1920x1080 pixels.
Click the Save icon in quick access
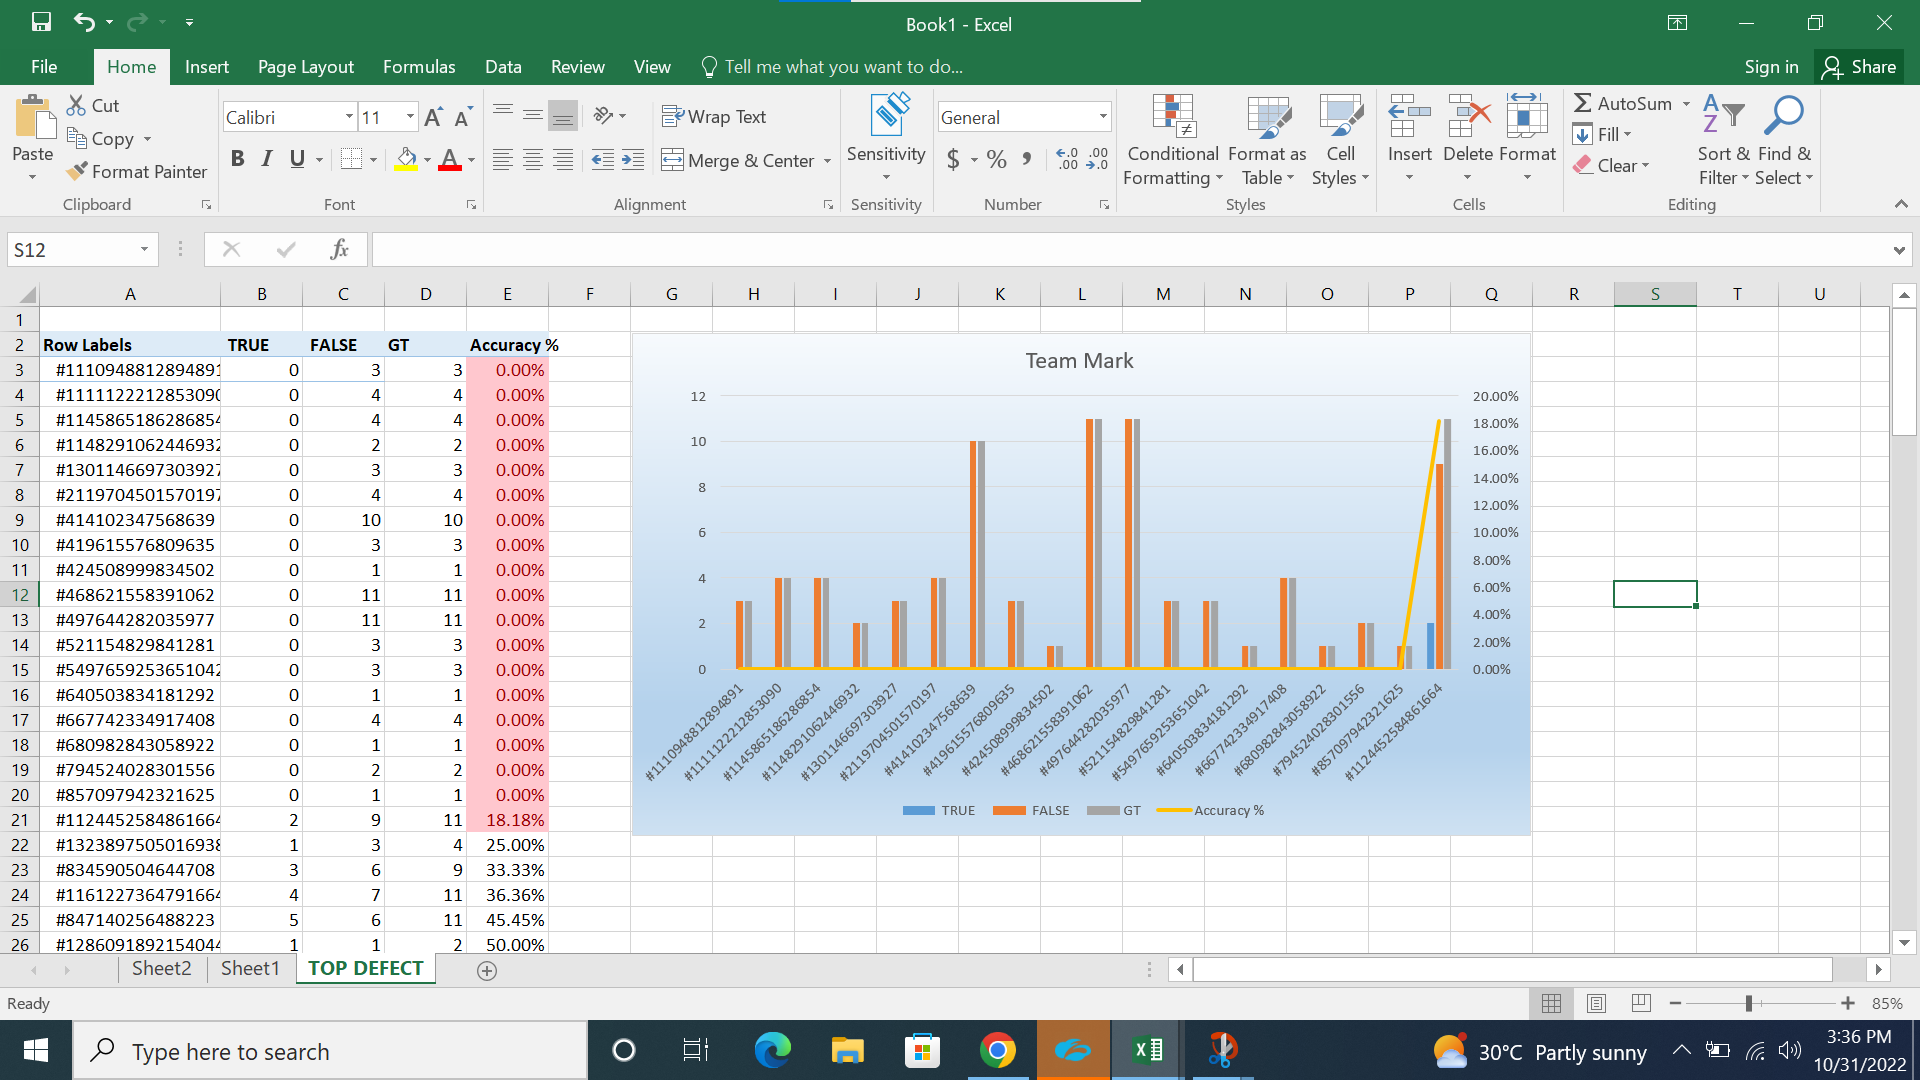pyautogui.click(x=41, y=22)
